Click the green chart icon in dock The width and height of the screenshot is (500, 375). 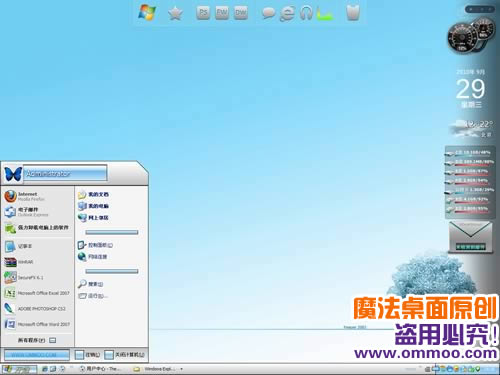pyautogui.click(x=324, y=14)
